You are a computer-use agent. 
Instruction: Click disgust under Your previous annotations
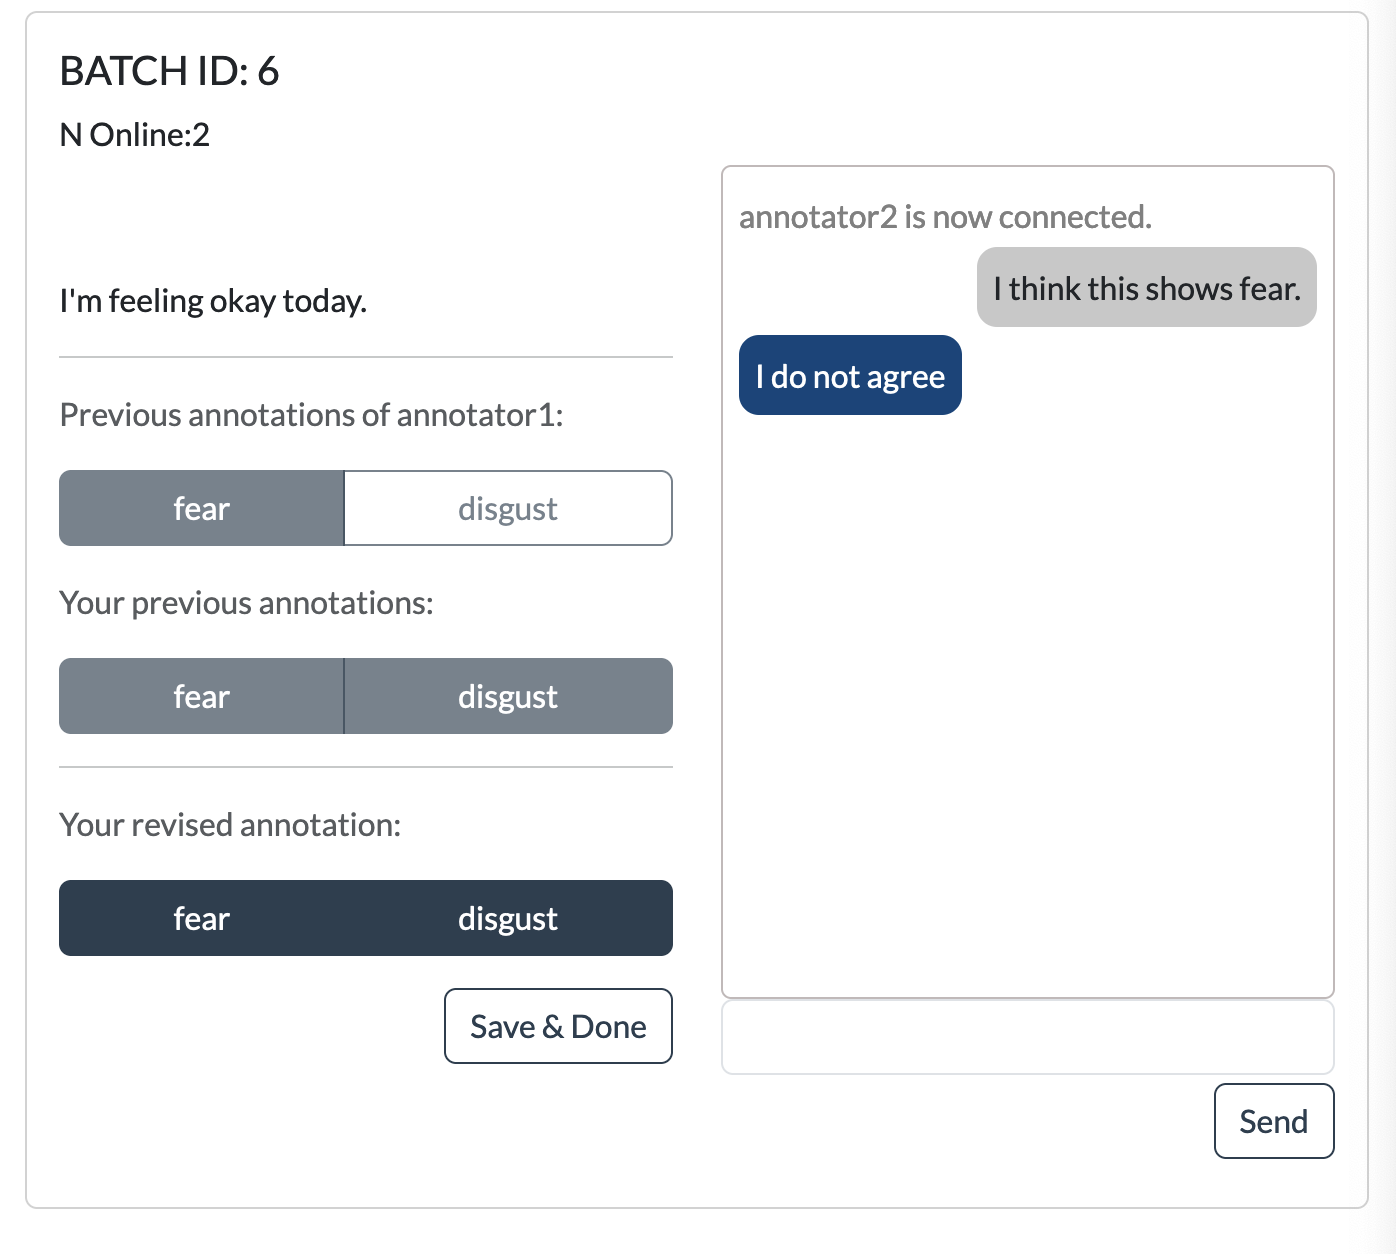pos(508,696)
